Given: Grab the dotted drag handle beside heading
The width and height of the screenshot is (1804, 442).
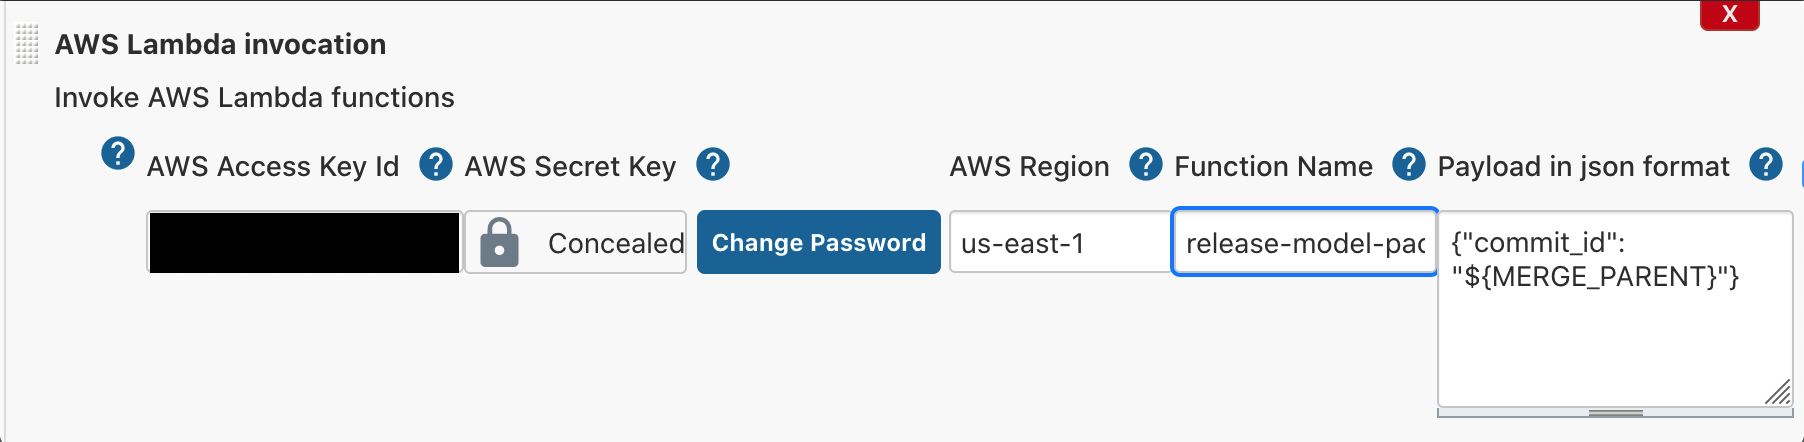Looking at the screenshot, I should click(27, 45).
